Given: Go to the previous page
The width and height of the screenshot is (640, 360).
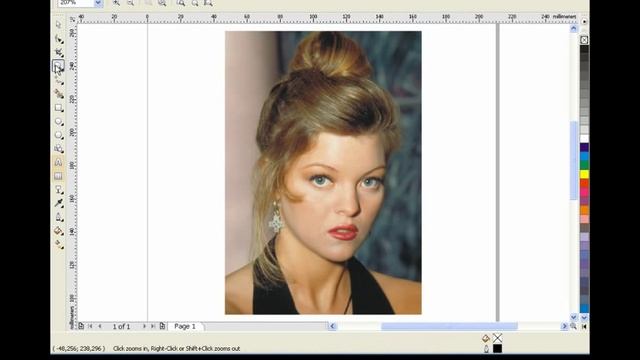Looking at the screenshot, I should (100, 326).
